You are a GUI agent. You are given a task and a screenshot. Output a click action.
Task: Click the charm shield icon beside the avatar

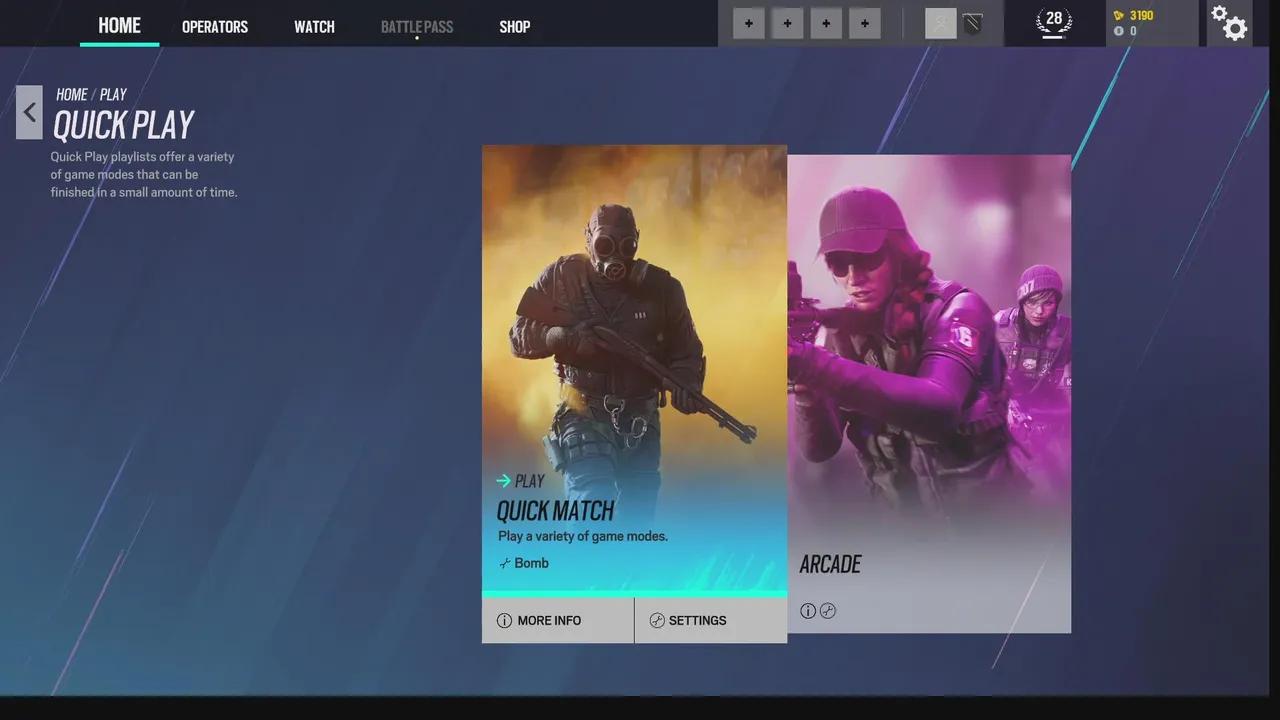click(x=972, y=22)
